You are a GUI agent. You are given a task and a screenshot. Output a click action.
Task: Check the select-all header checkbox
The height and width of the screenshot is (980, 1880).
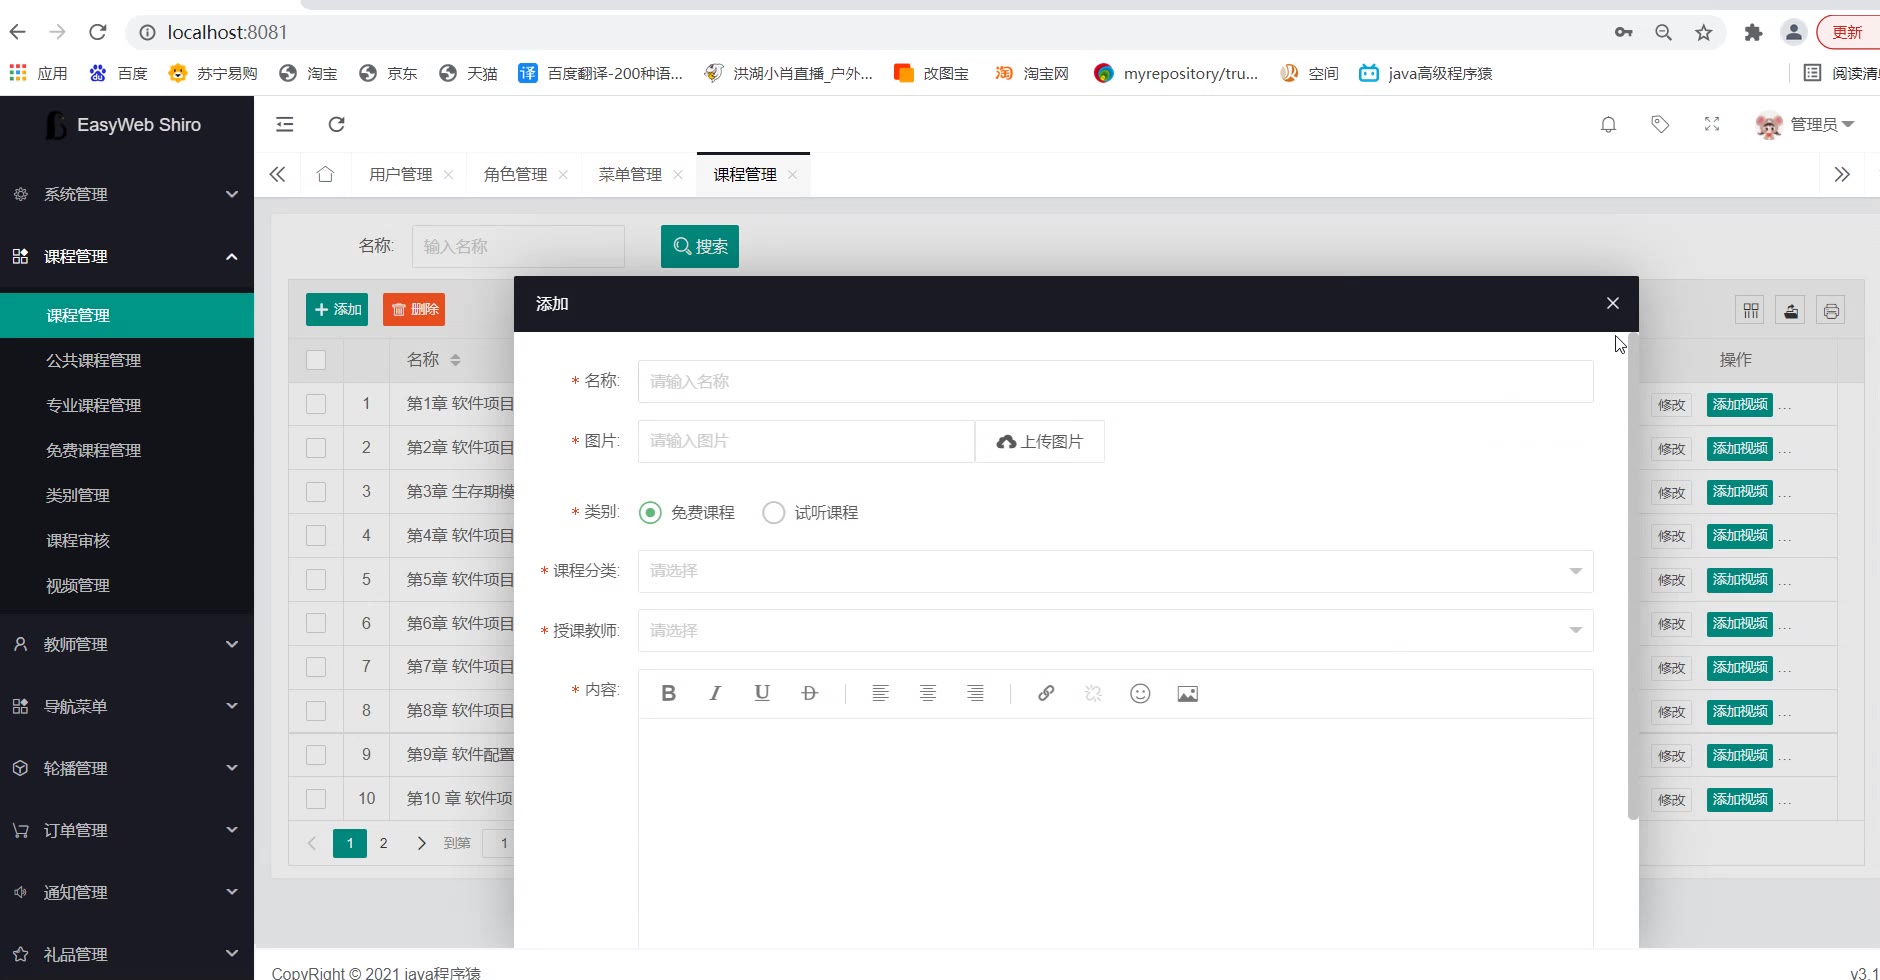coord(316,360)
